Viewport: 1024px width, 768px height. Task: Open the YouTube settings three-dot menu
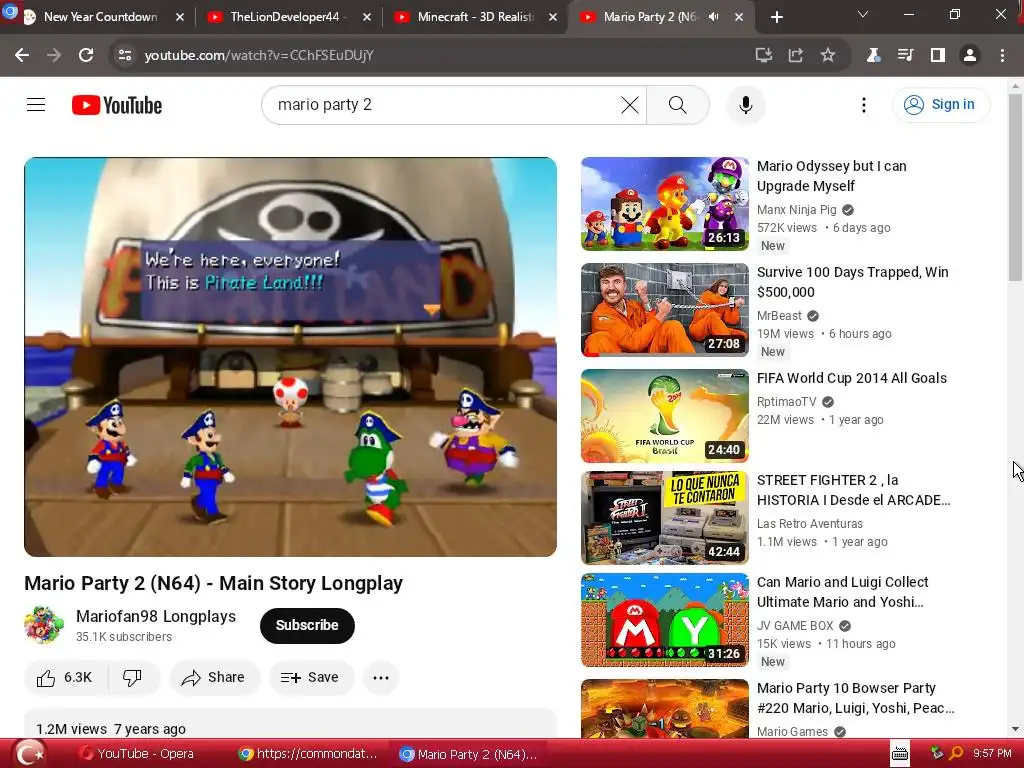coord(863,104)
